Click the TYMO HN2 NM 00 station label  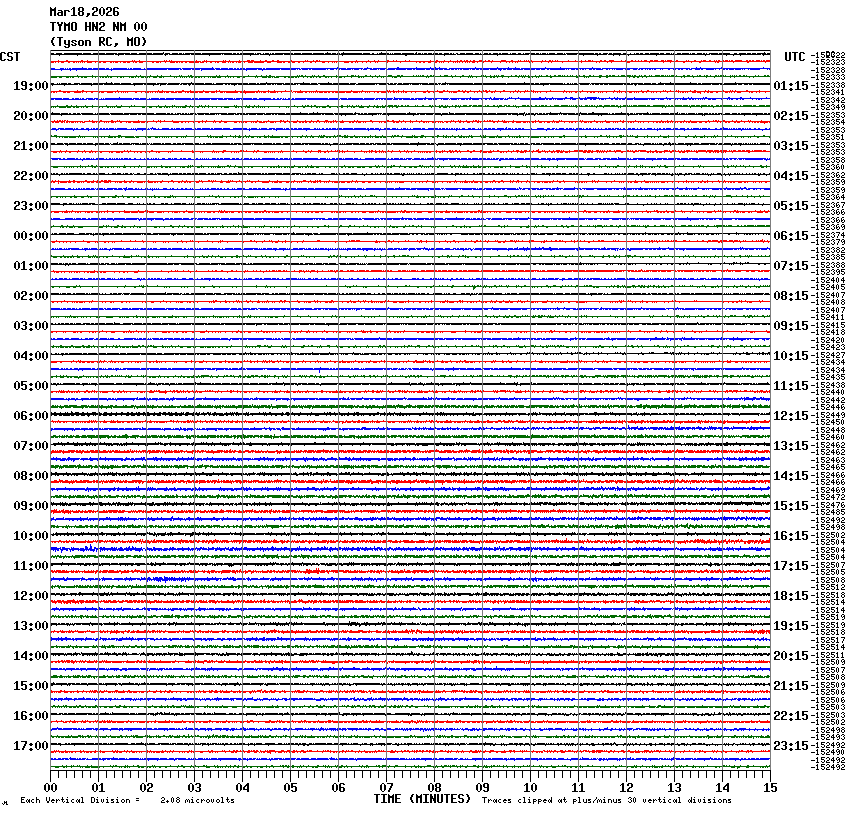pos(98,27)
